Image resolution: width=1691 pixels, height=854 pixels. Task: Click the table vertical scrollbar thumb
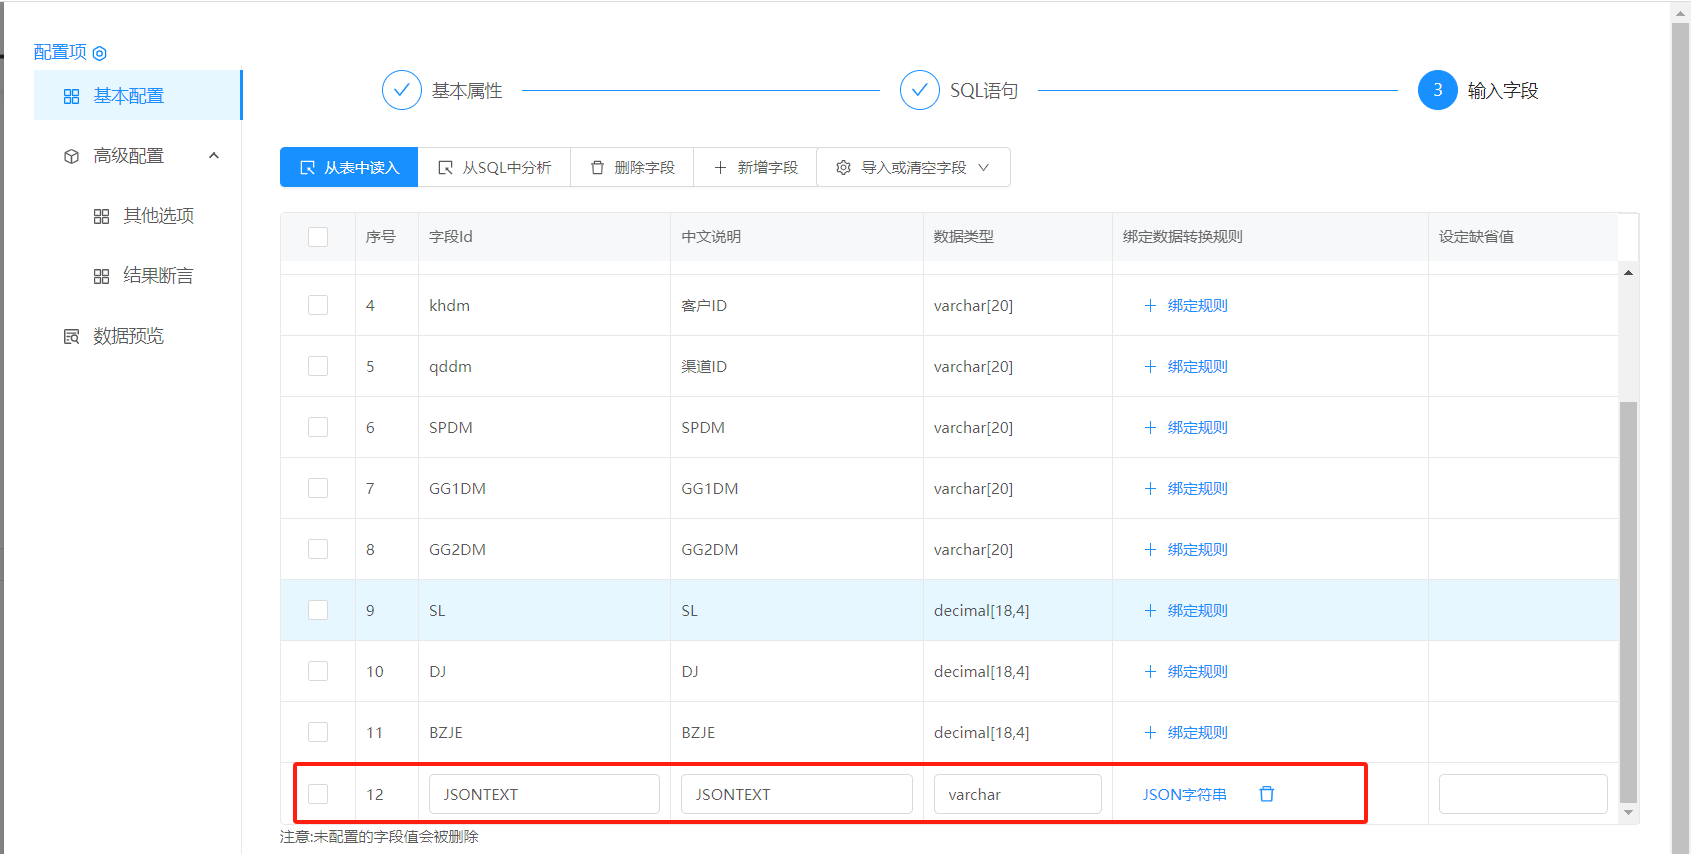1628,602
